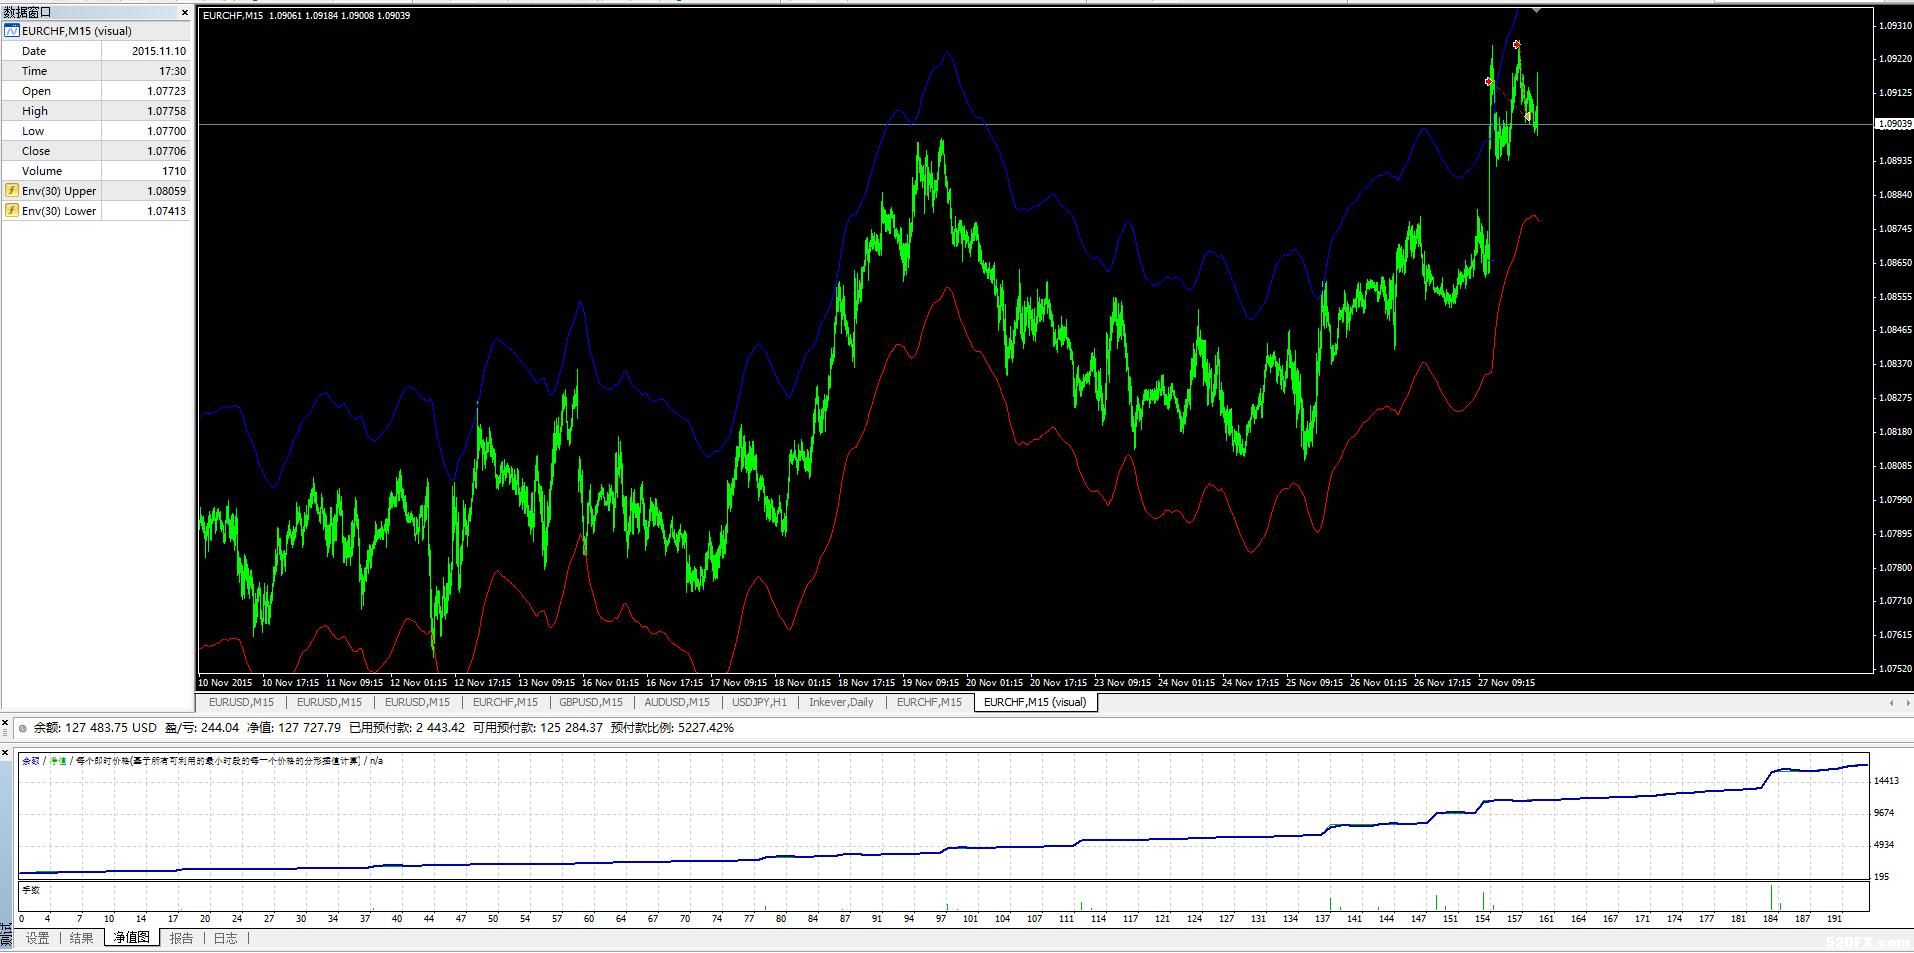
Task: Click the Open value 1.07723
Action: (x=166, y=91)
